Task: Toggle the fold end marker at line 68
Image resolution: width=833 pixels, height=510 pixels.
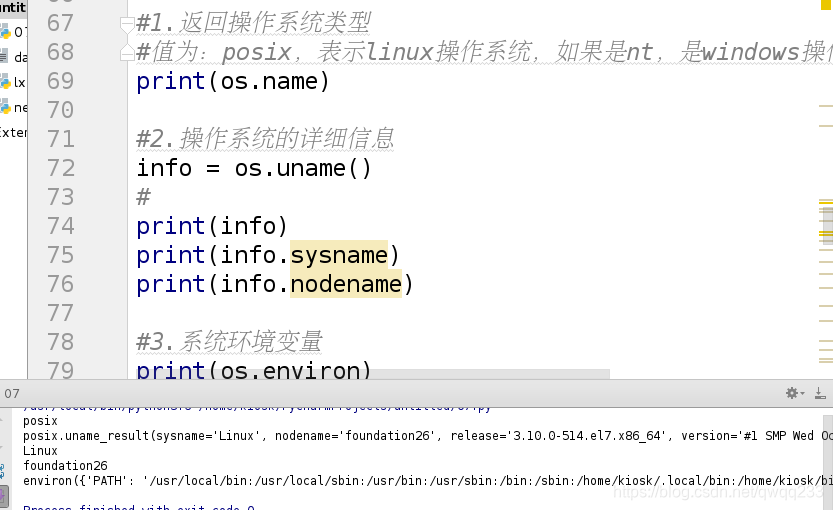Action: [x=126, y=52]
